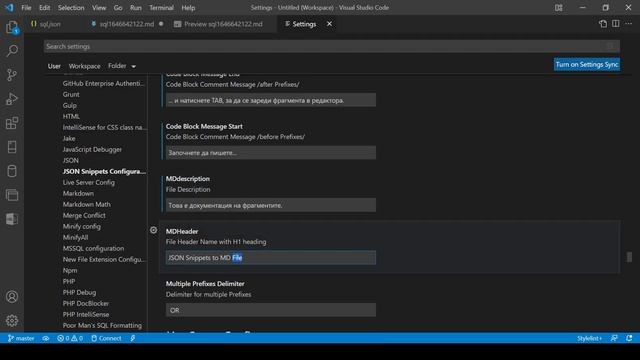Split the editor to the right

[616, 24]
